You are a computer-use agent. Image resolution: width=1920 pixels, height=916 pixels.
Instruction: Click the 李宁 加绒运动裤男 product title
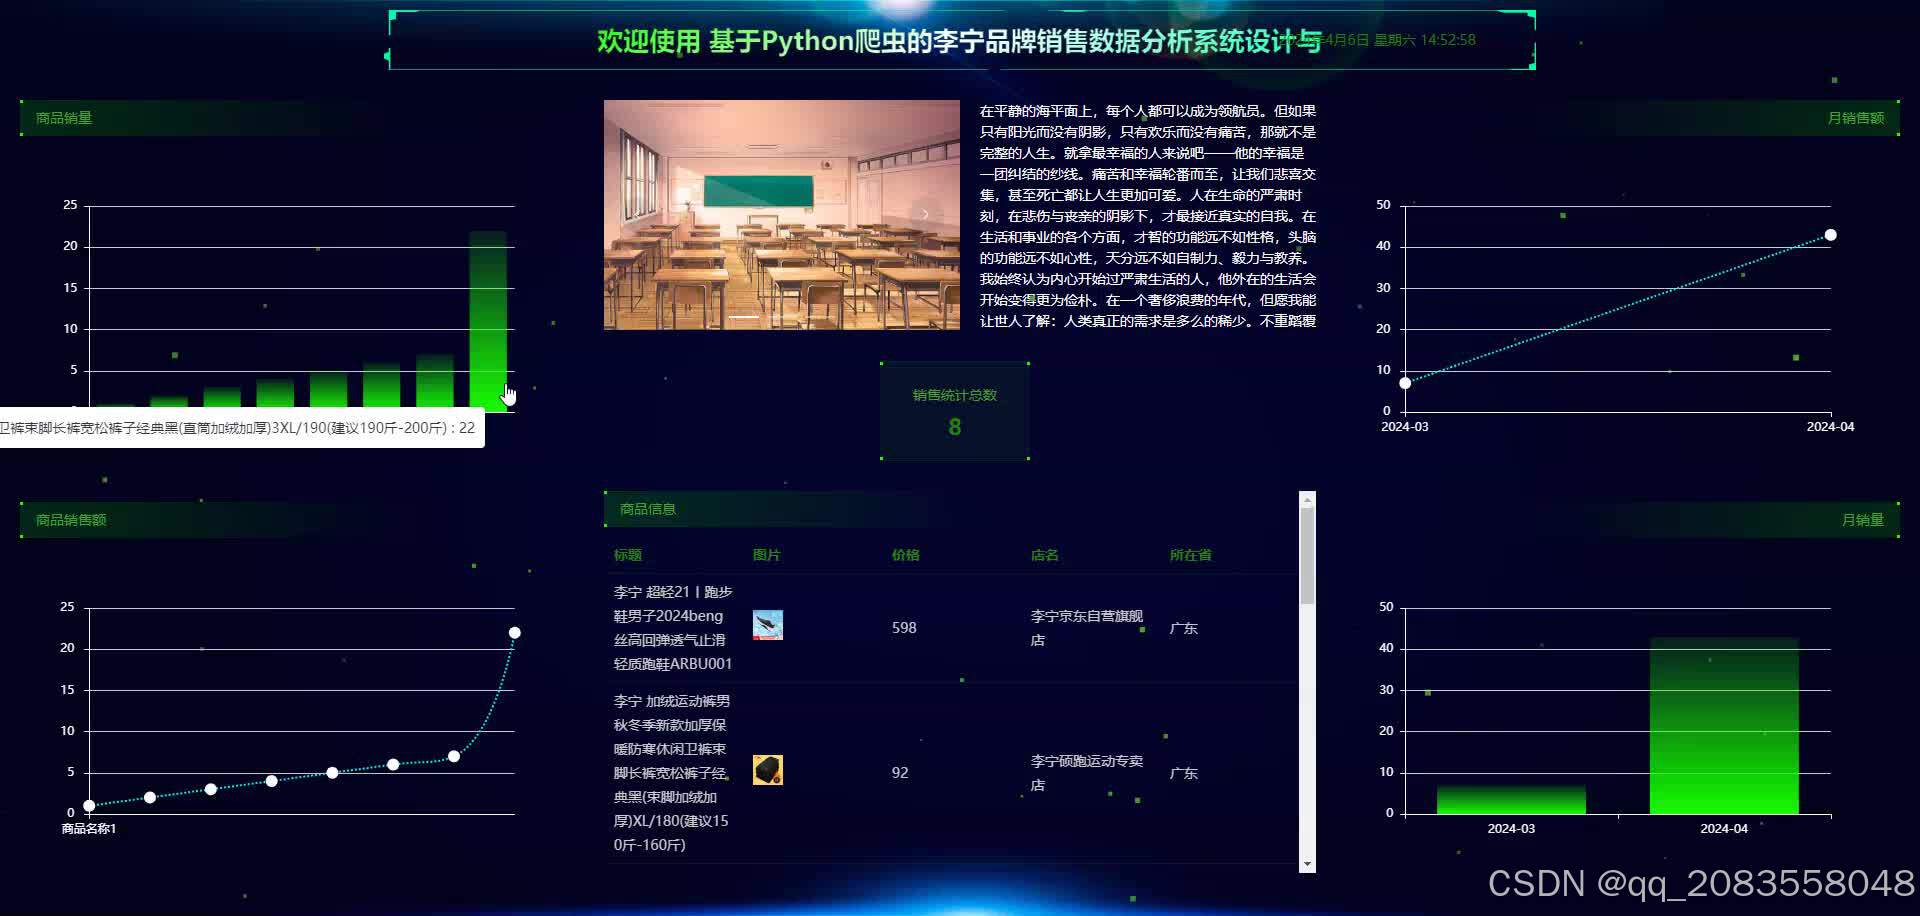click(672, 773)
